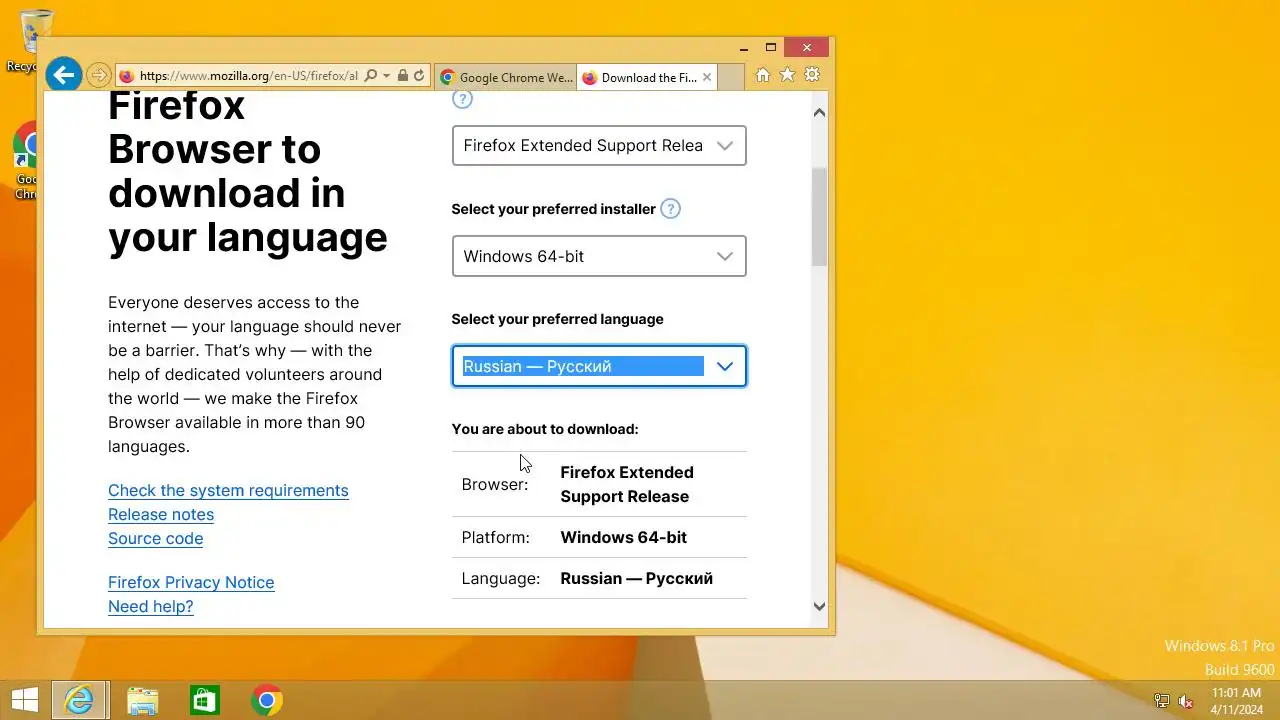Open Favorites with the star icon
The image size is (1280, 720).
coord(787,75)
